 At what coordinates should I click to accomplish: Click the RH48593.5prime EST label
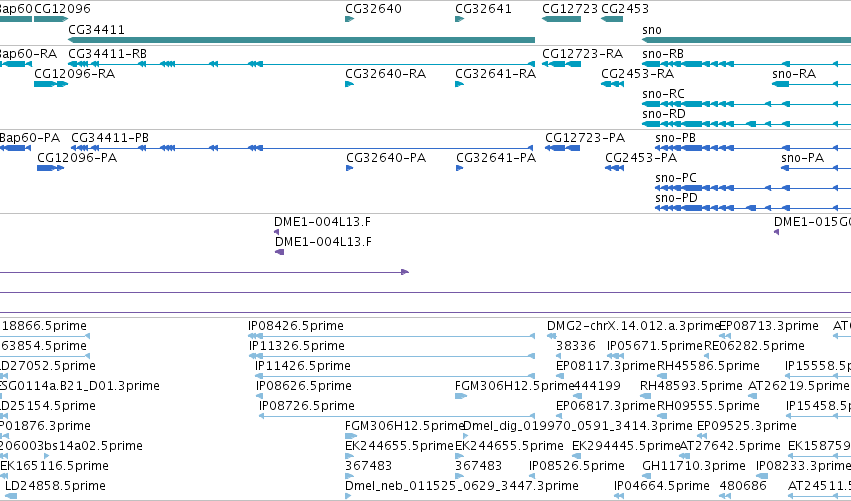point(691,386)
